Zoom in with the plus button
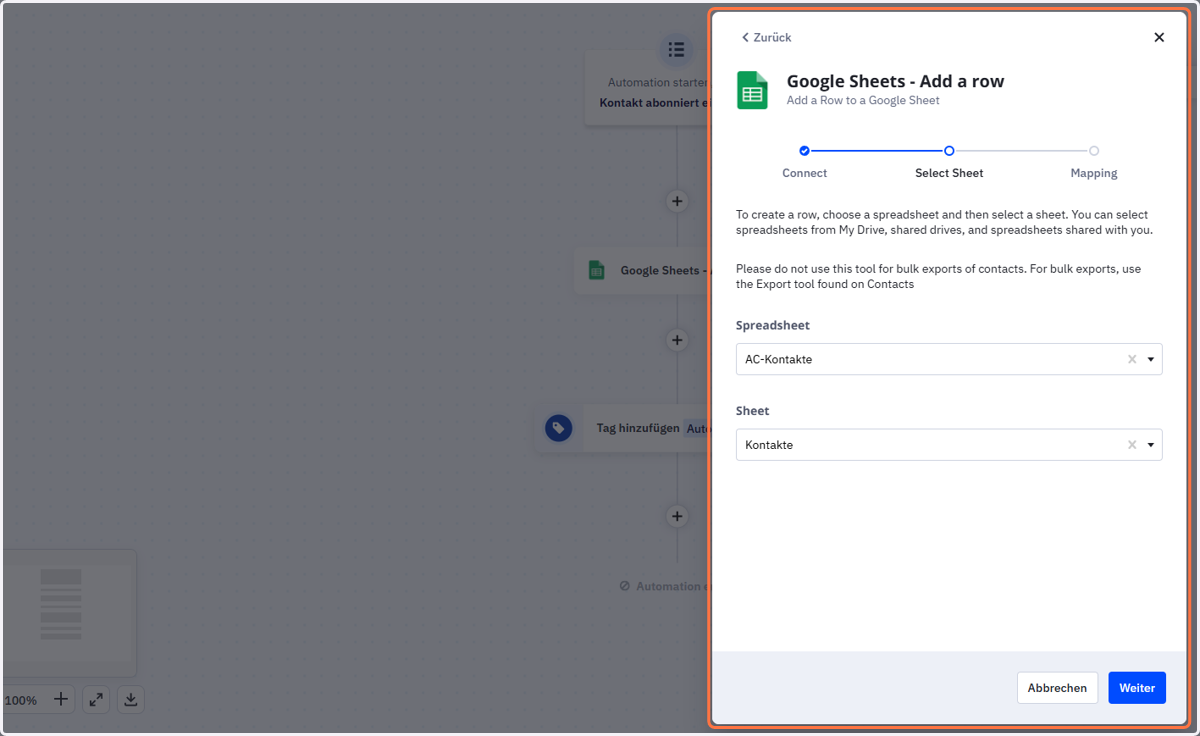This screenshot has height=736, width=1200. tap(60, 699)
